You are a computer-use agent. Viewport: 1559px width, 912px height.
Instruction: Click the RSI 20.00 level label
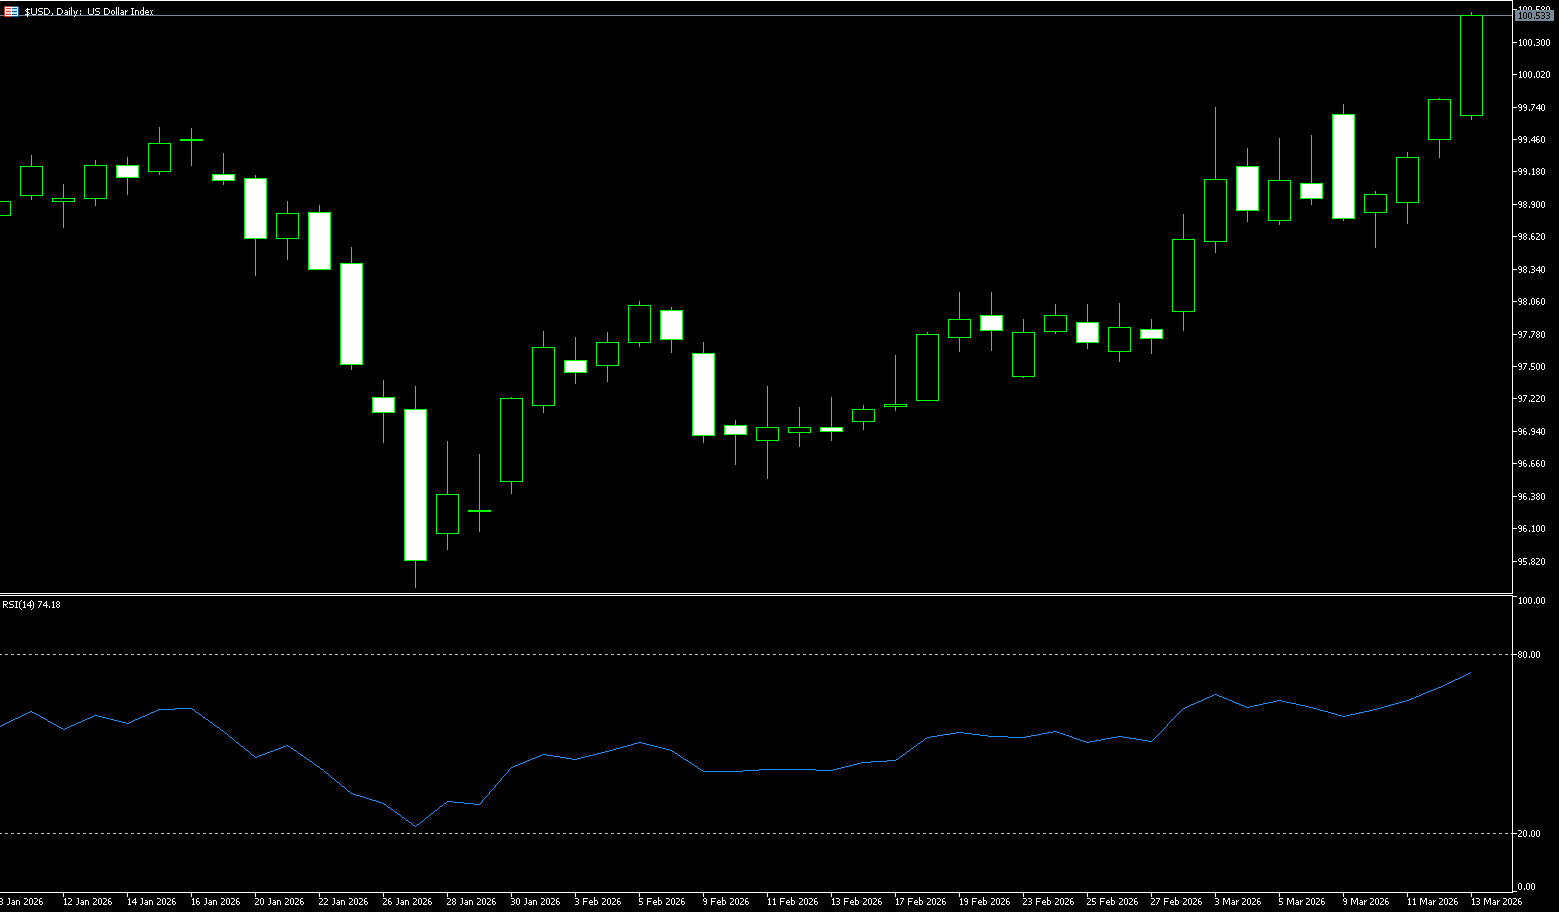click(1528, 834)
